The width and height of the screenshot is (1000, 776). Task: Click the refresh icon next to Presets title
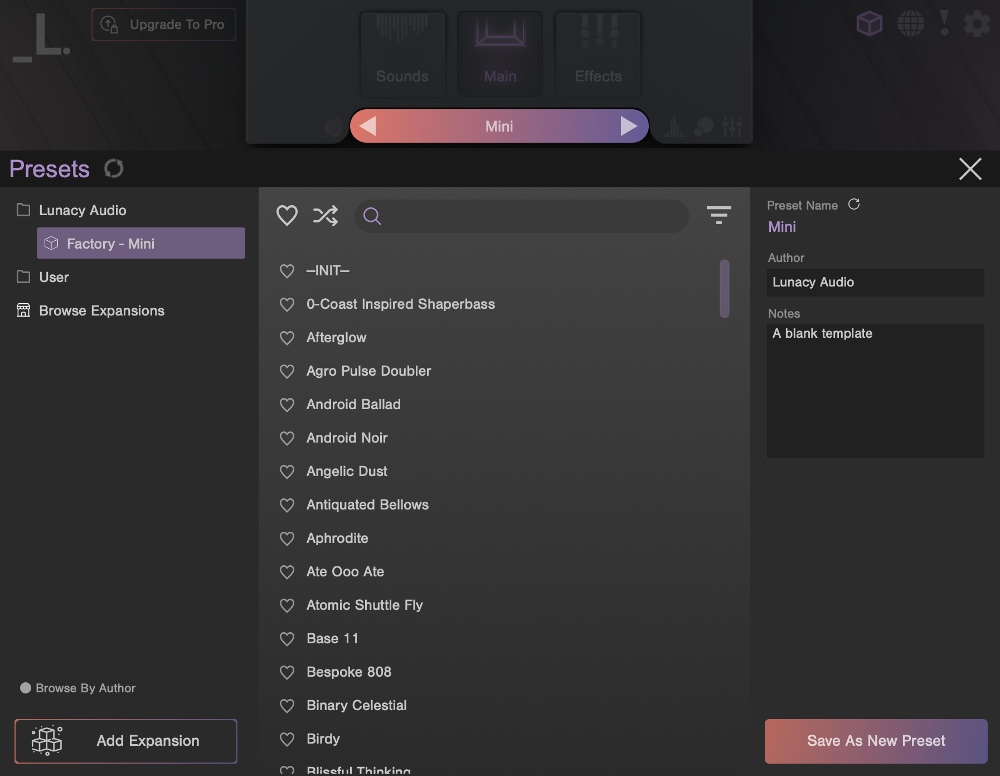113,168
